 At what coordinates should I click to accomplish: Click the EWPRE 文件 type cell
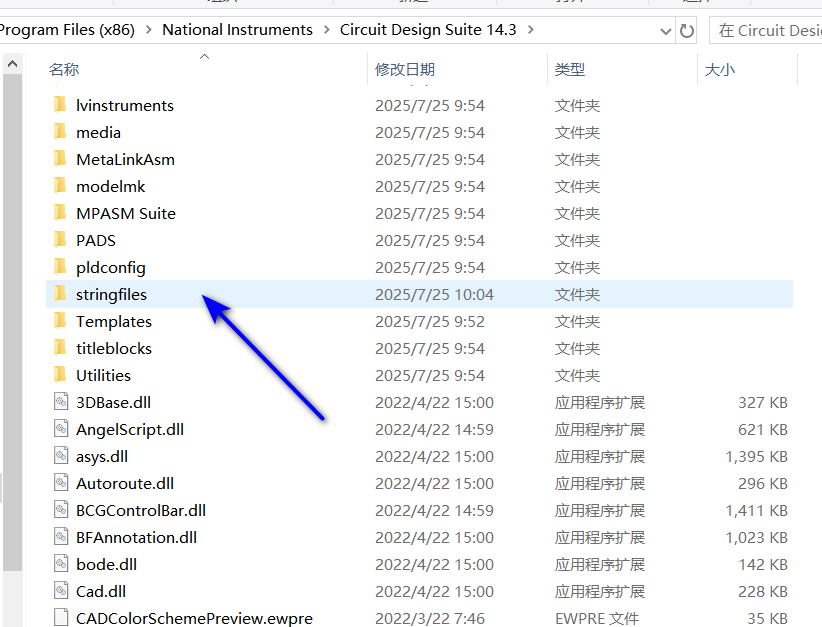click(597, 619)
